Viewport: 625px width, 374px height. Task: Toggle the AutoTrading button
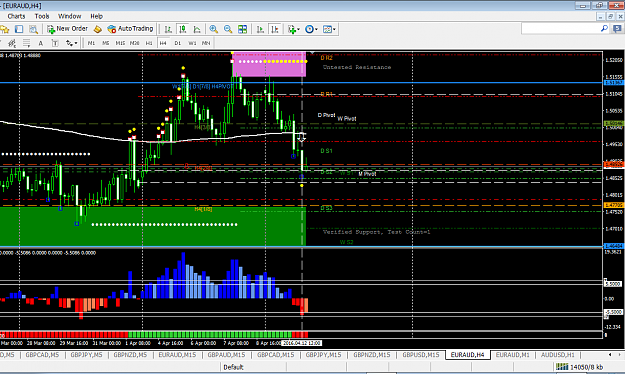coord(130,29)
